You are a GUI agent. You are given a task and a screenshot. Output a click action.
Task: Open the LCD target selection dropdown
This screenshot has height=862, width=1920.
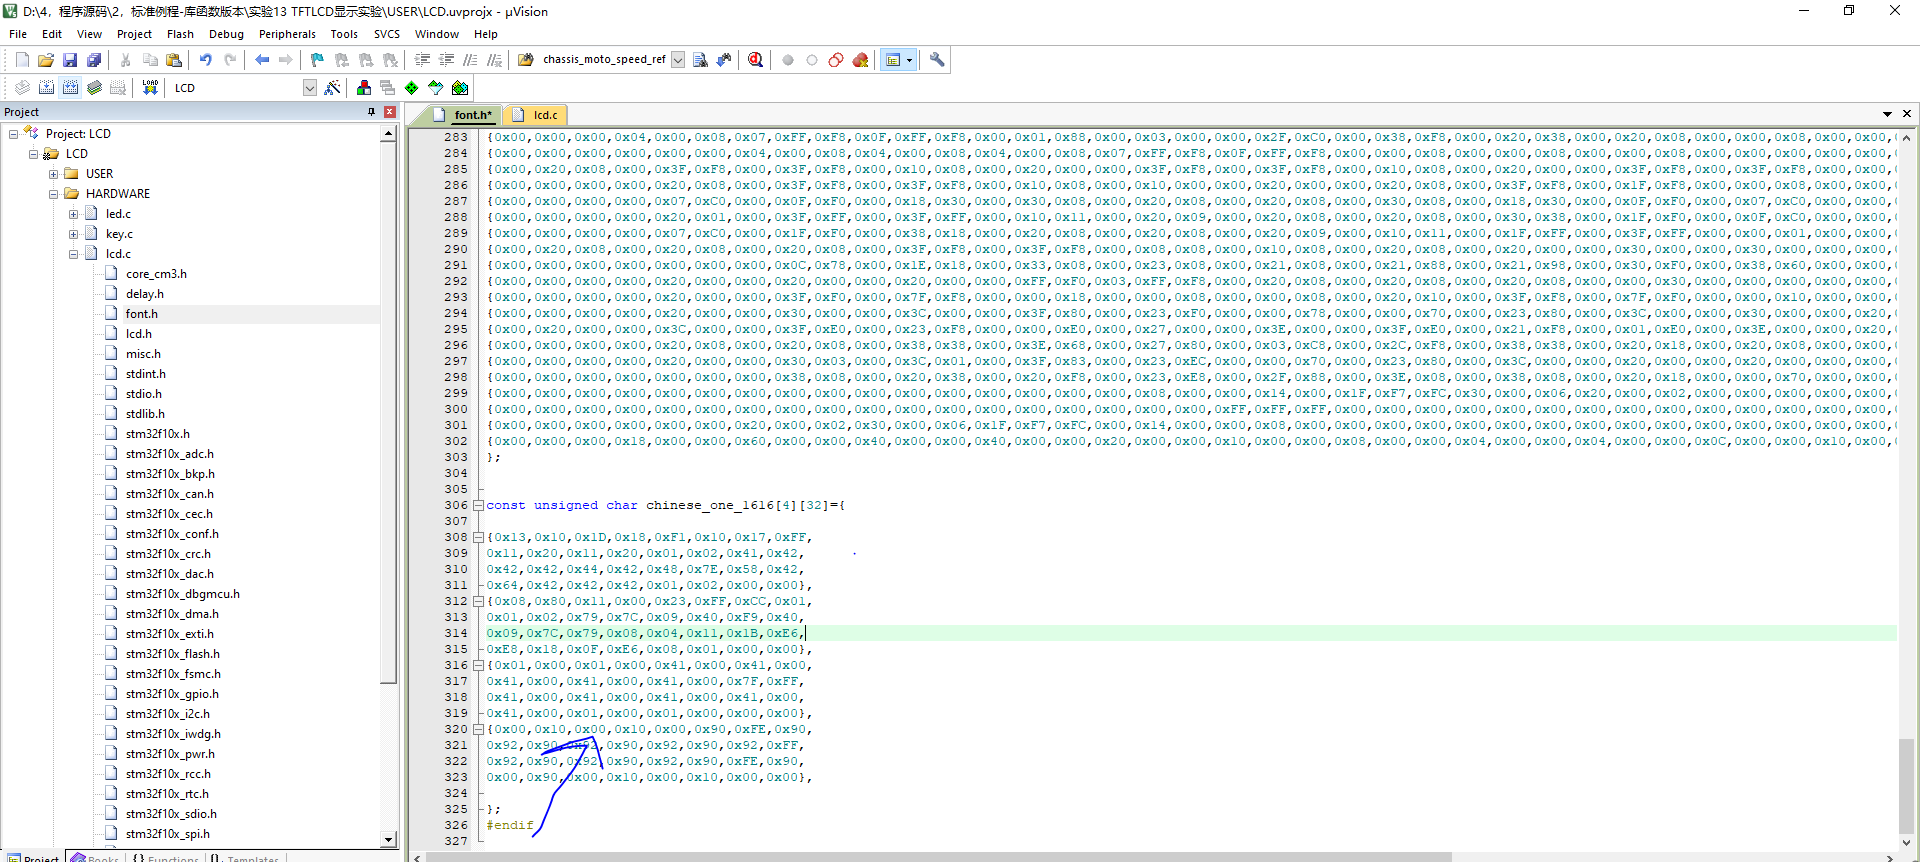click(310, 88)
